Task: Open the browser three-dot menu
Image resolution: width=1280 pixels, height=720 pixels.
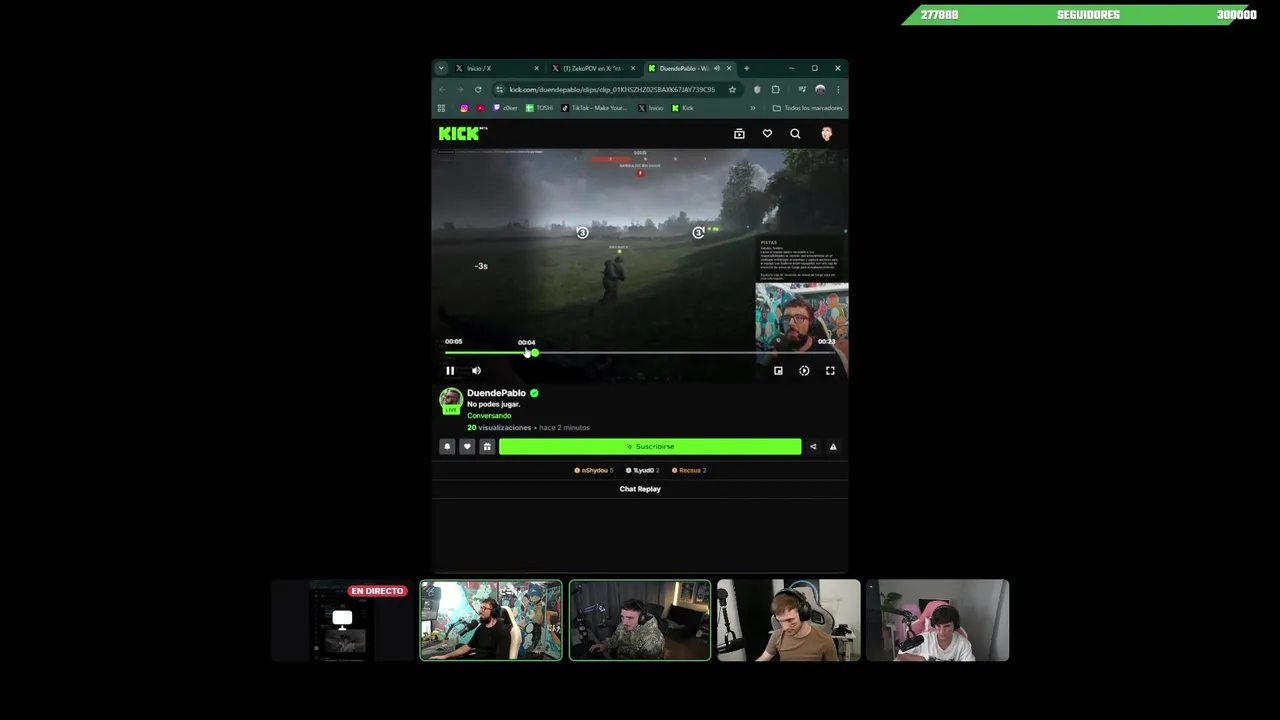Action: coord(838,89)
